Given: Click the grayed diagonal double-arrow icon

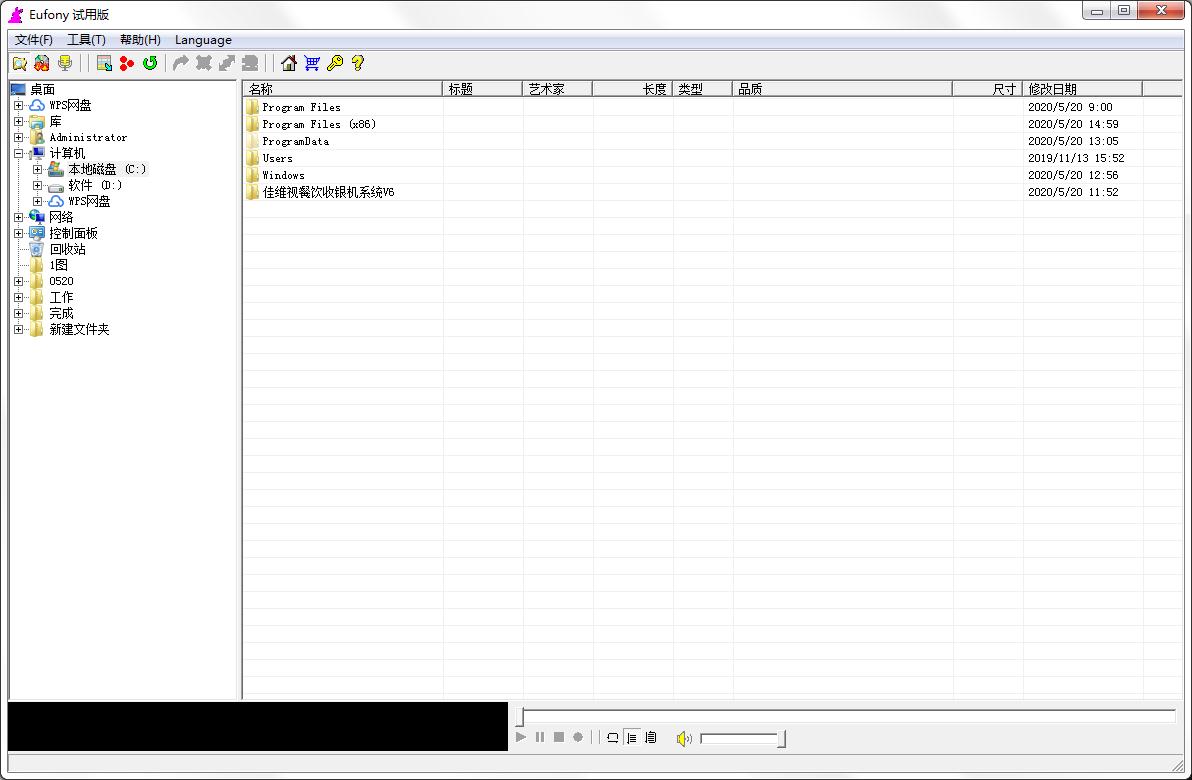Looking at the screenshot, I should tap(227, 63).
